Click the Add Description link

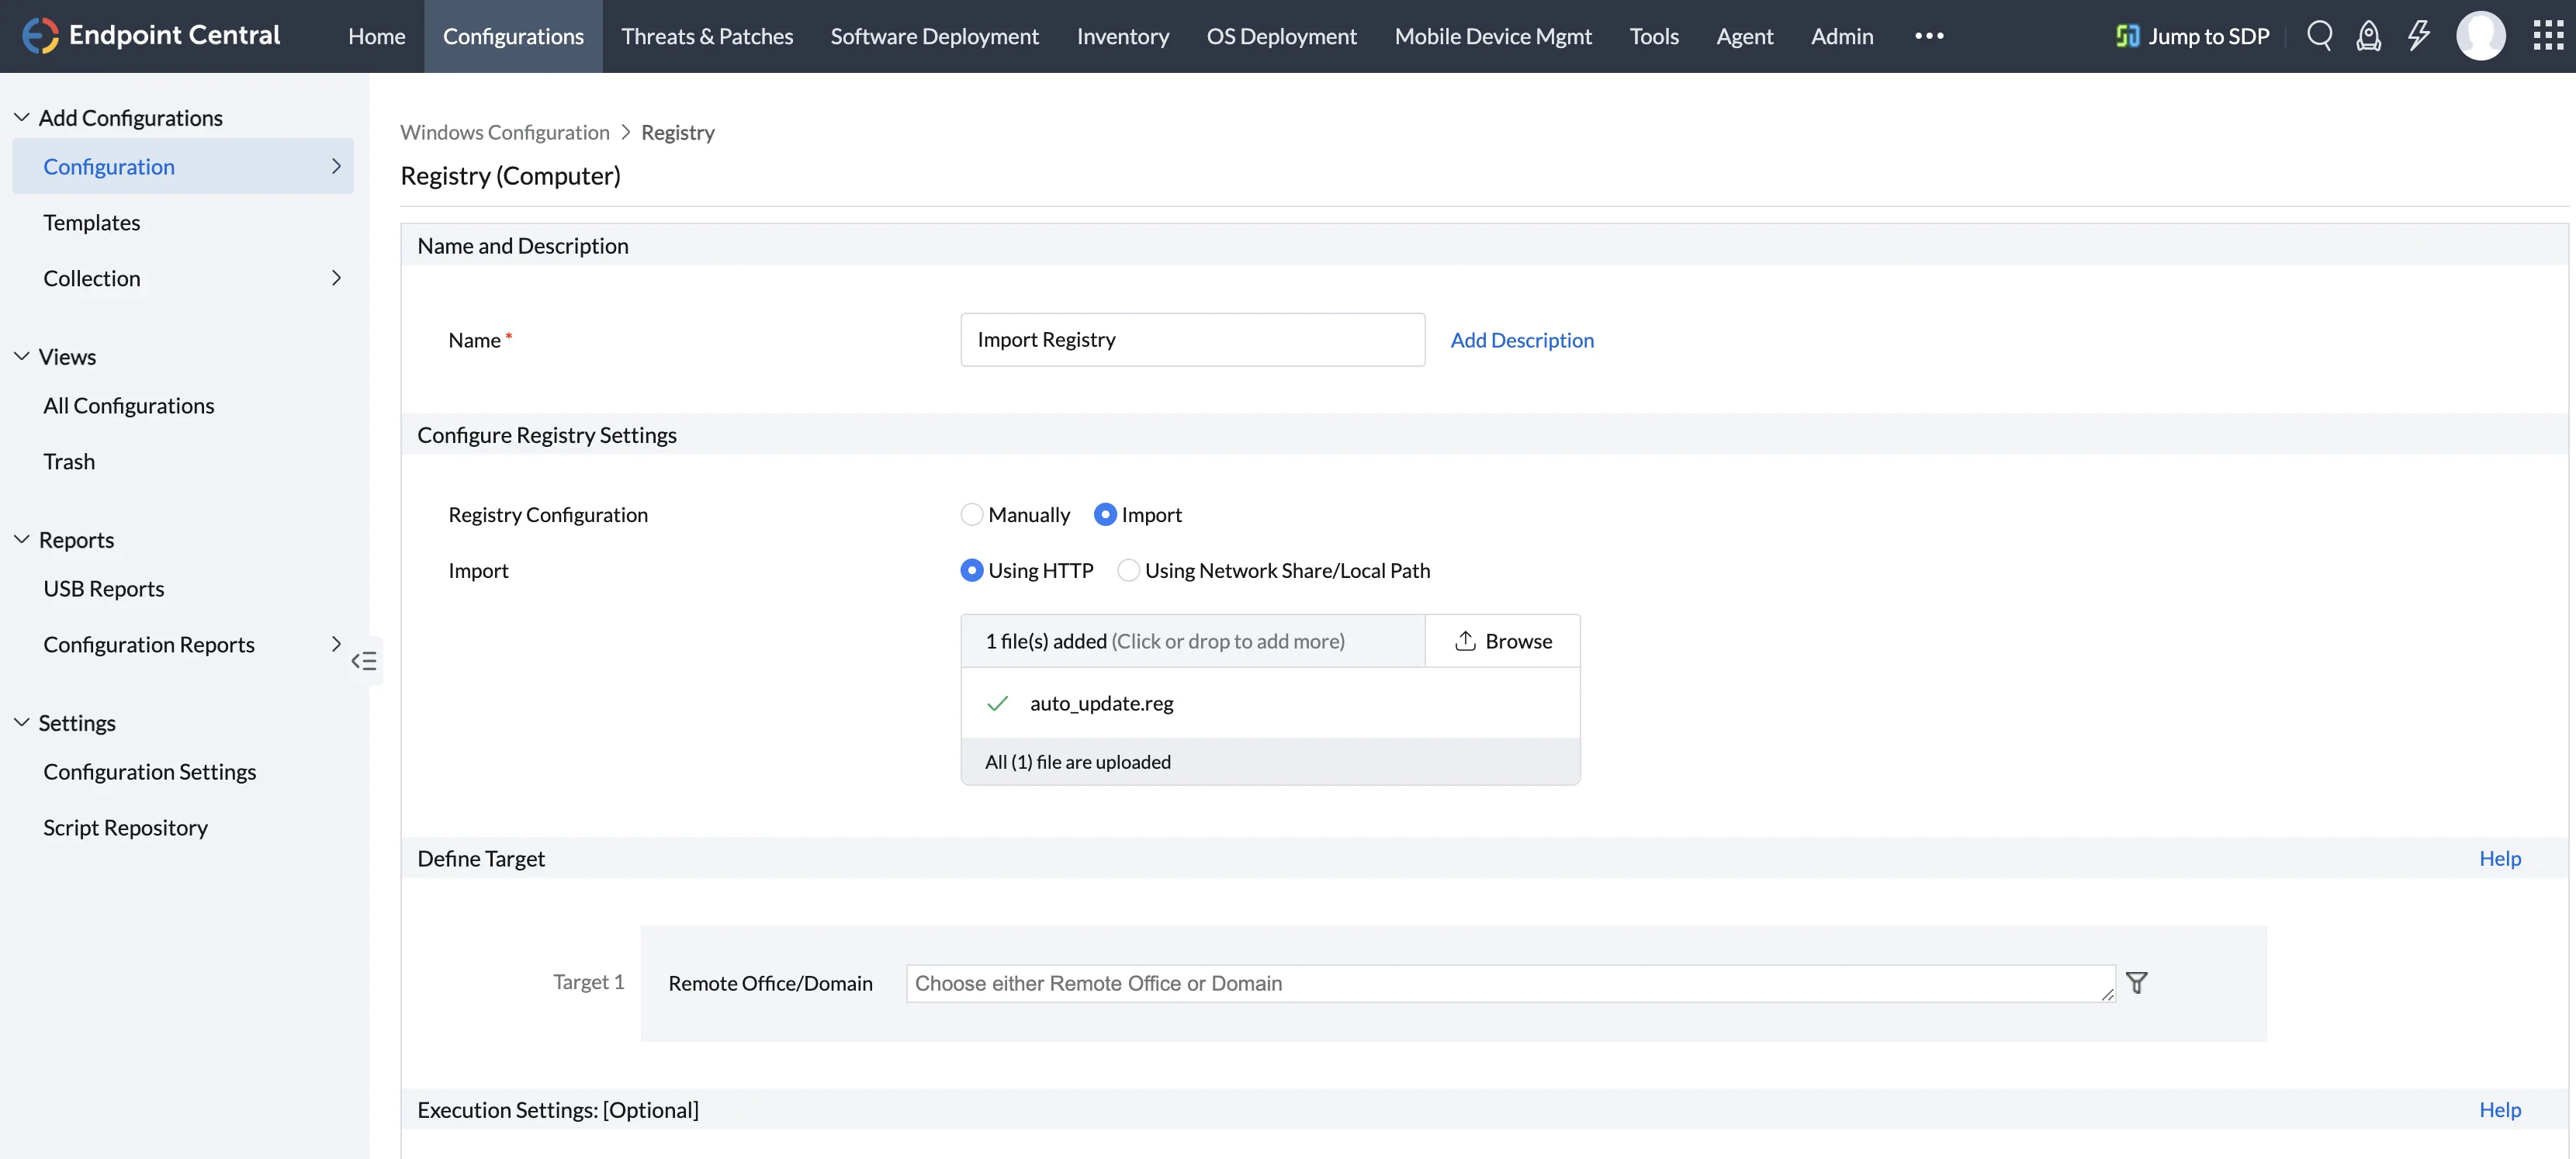[x=1522, y=340]
